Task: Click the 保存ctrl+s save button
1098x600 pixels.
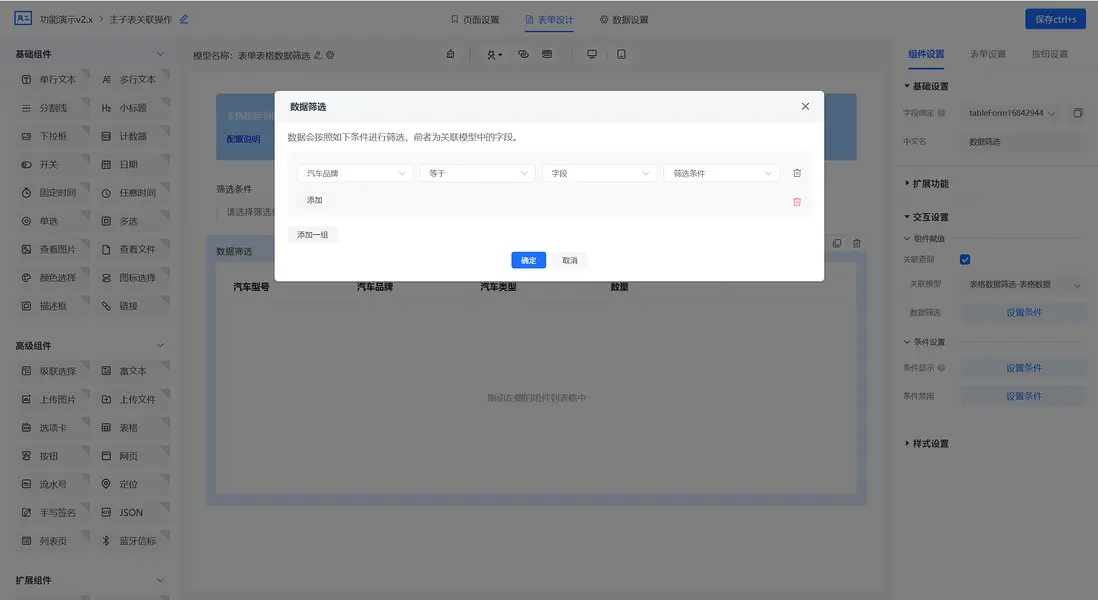Action: 1055,18
